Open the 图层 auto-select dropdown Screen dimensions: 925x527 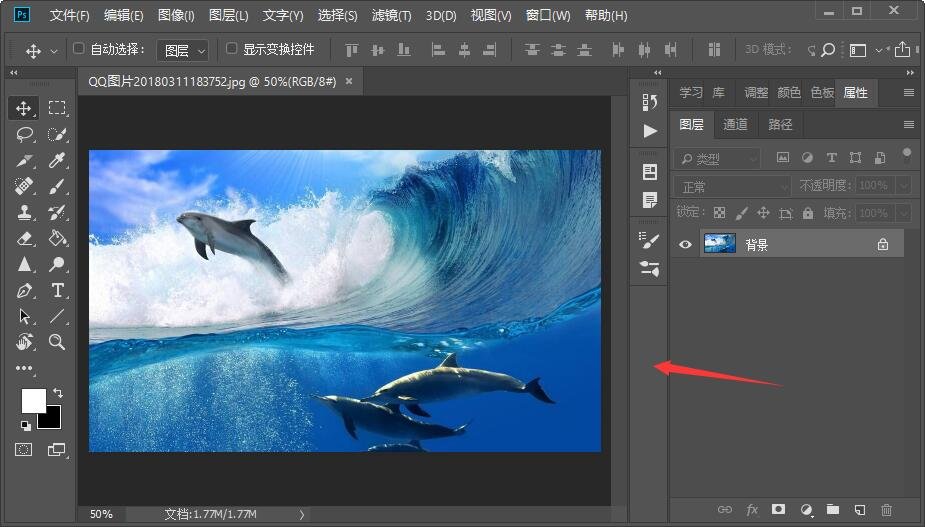tap(183, 51)
